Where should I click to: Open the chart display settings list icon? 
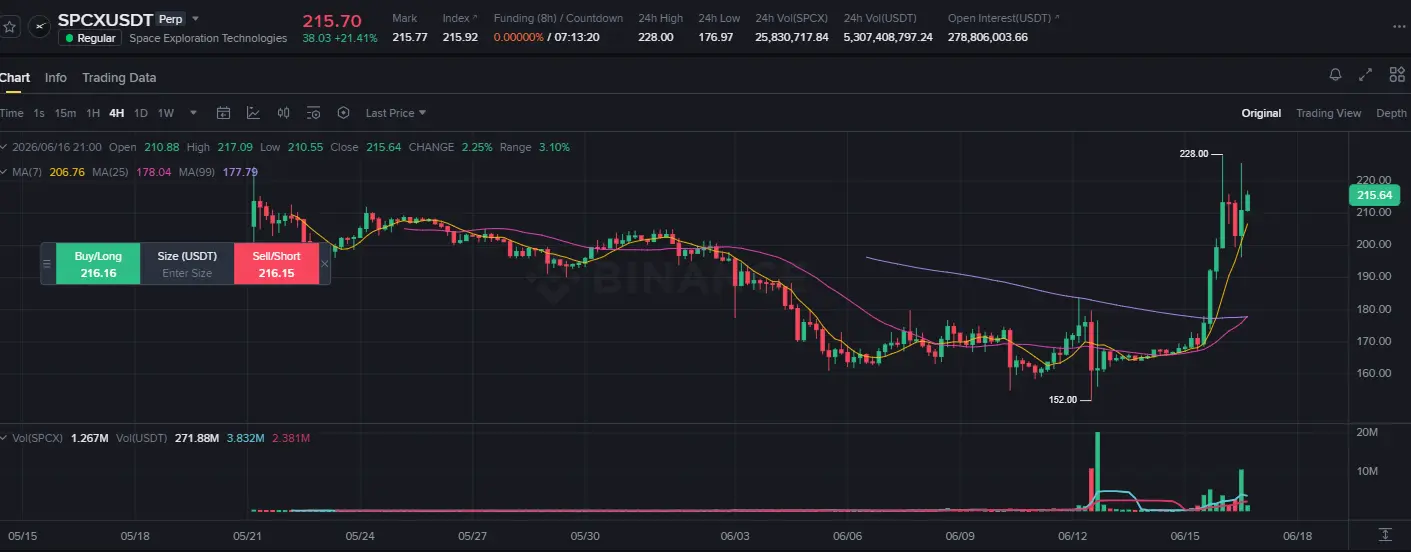point(313,113)
